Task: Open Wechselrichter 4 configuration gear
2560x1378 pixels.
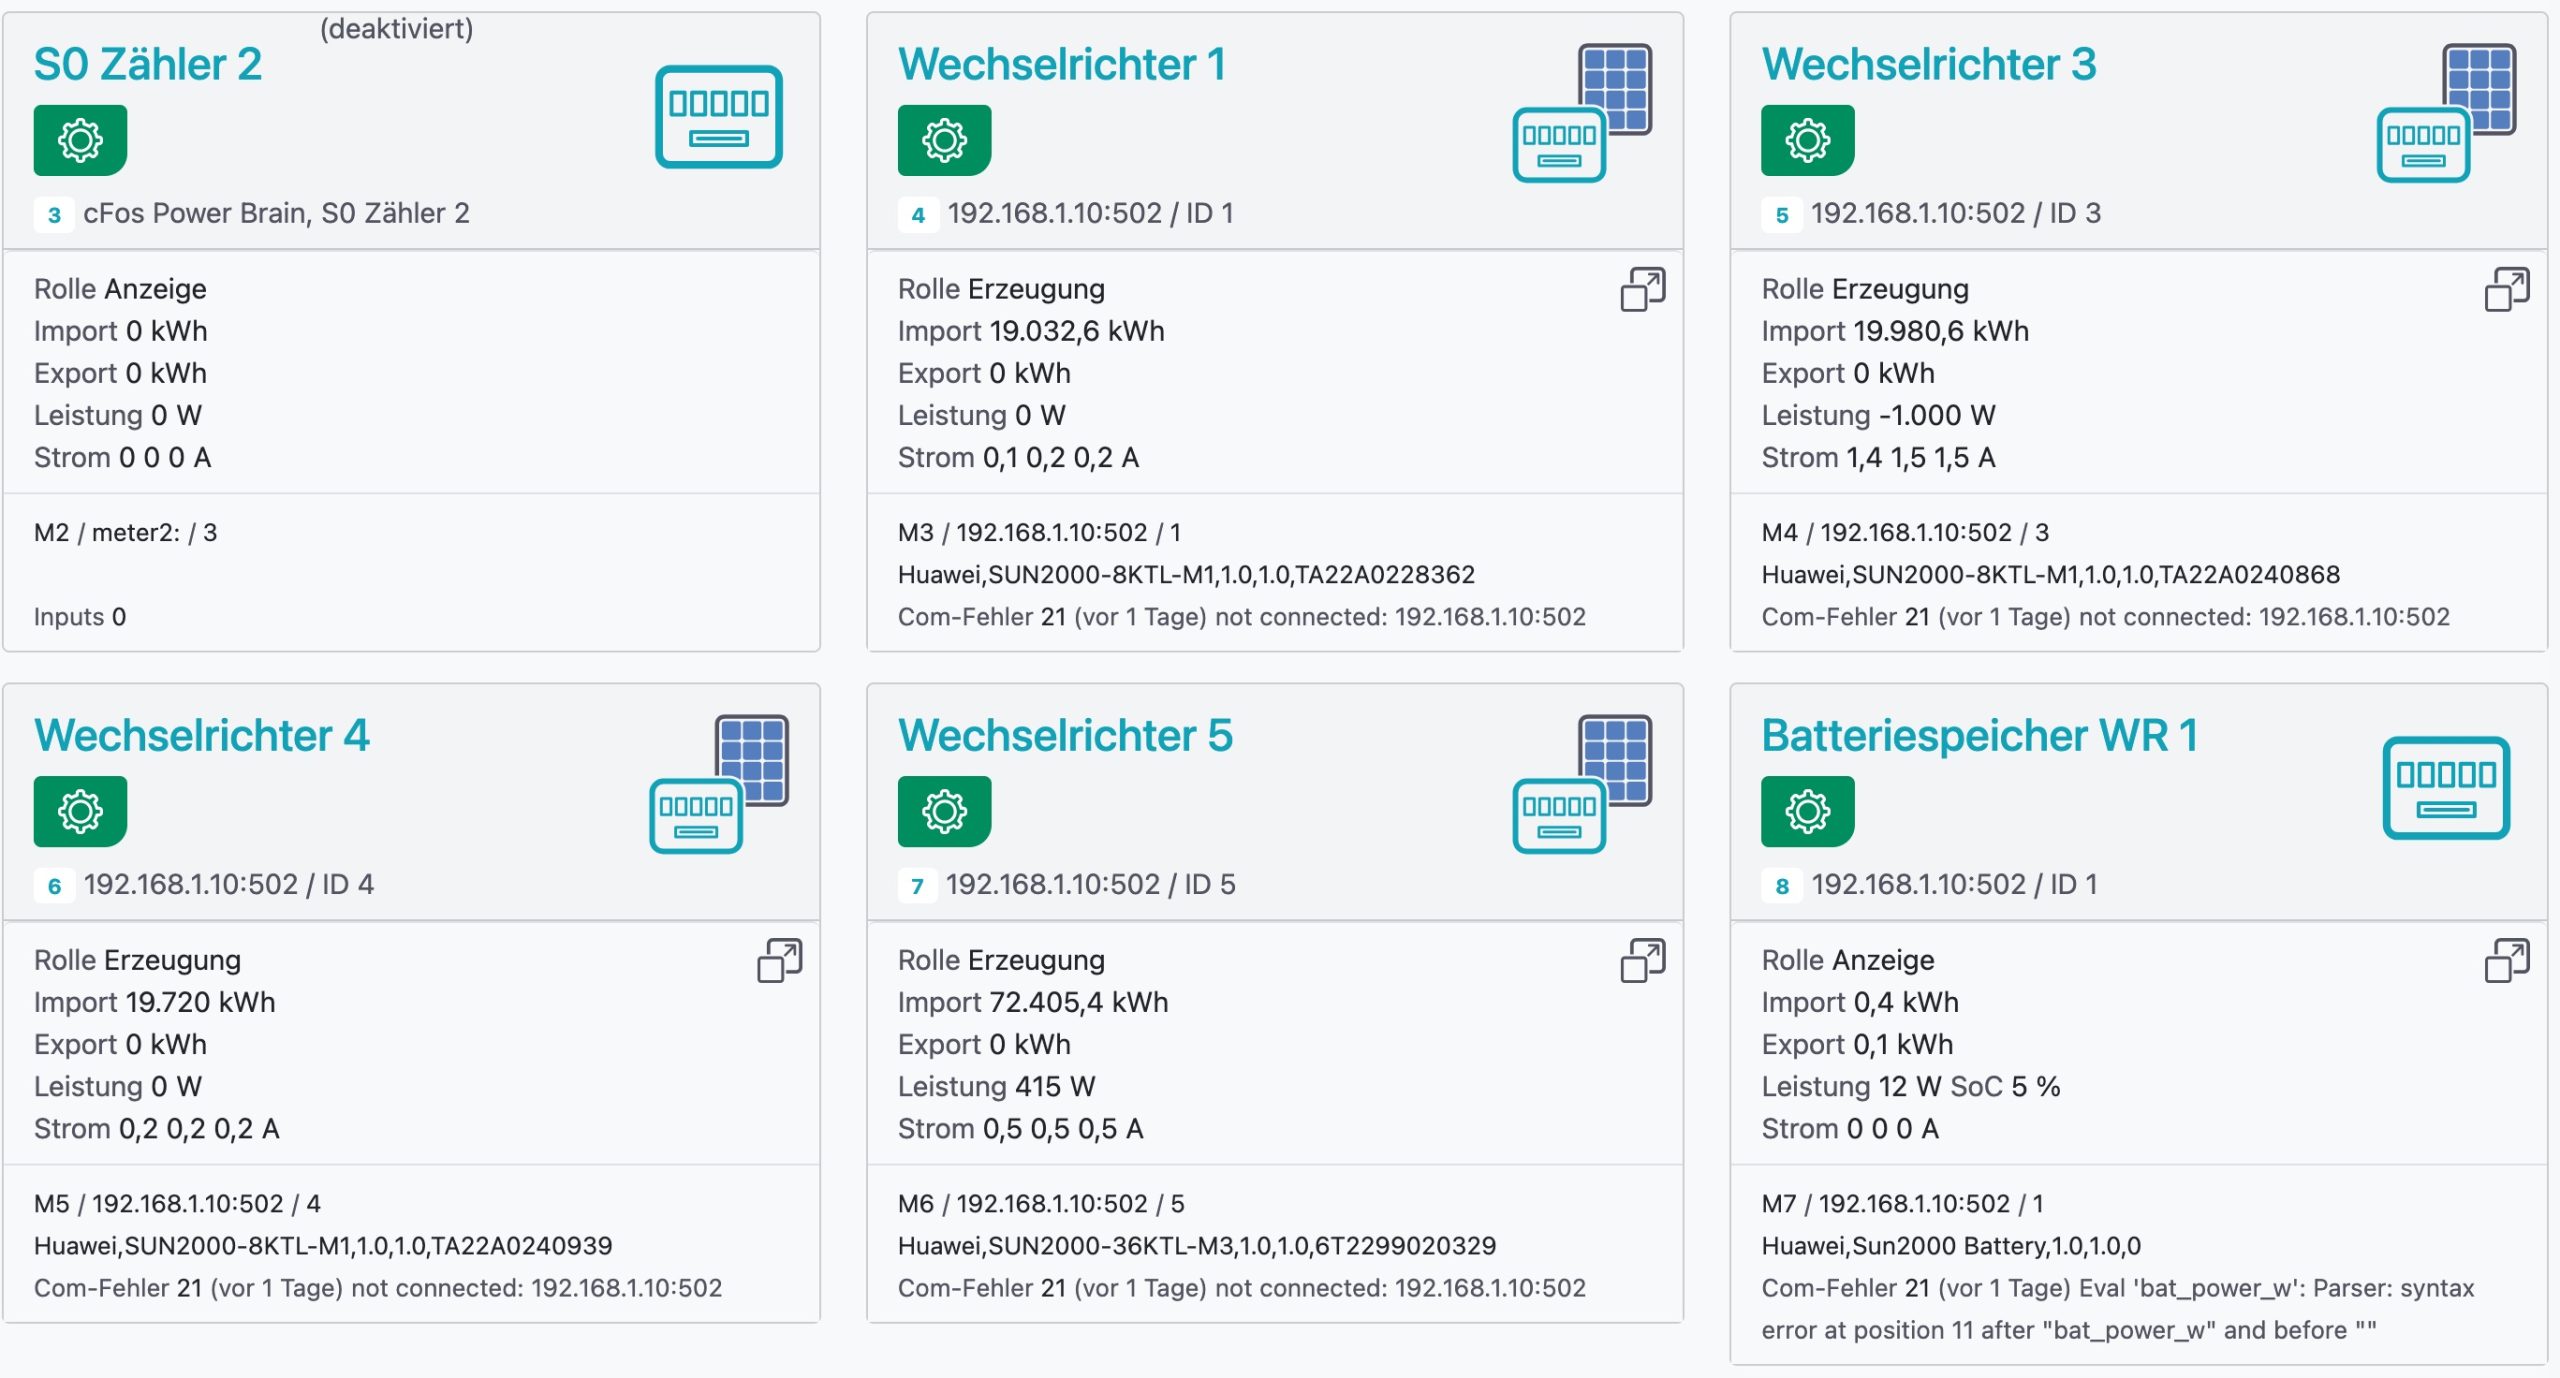Action: pyautogui.click(x=80, y=811)
